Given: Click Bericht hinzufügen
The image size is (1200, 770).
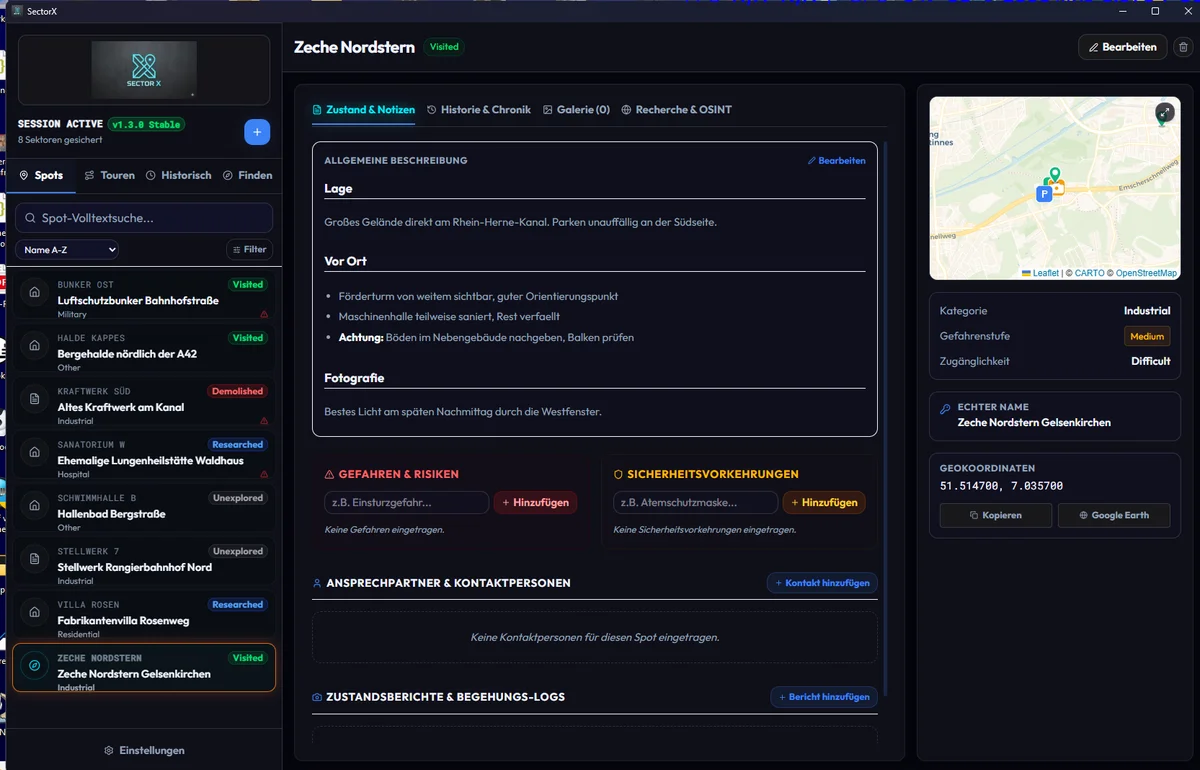Looking at the screenshot, I should (x=824, y=697).
